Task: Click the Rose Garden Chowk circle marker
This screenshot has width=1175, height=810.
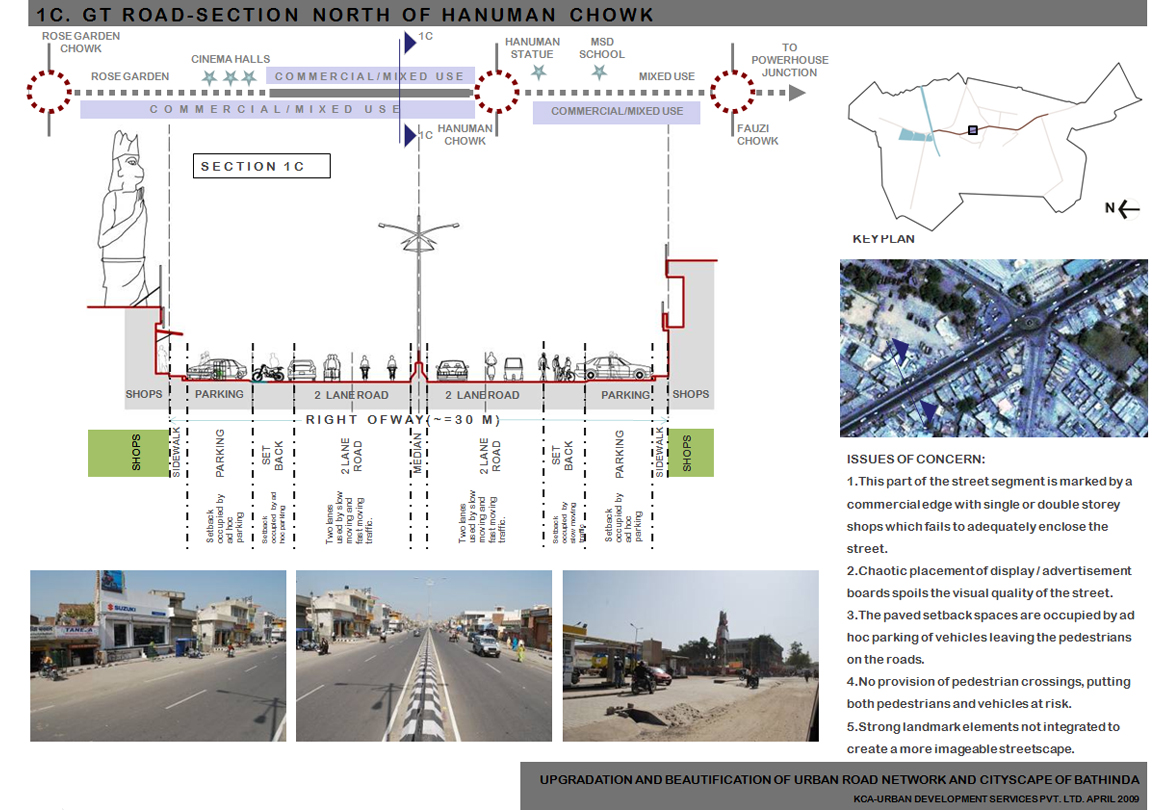Action: pos(47,92)
